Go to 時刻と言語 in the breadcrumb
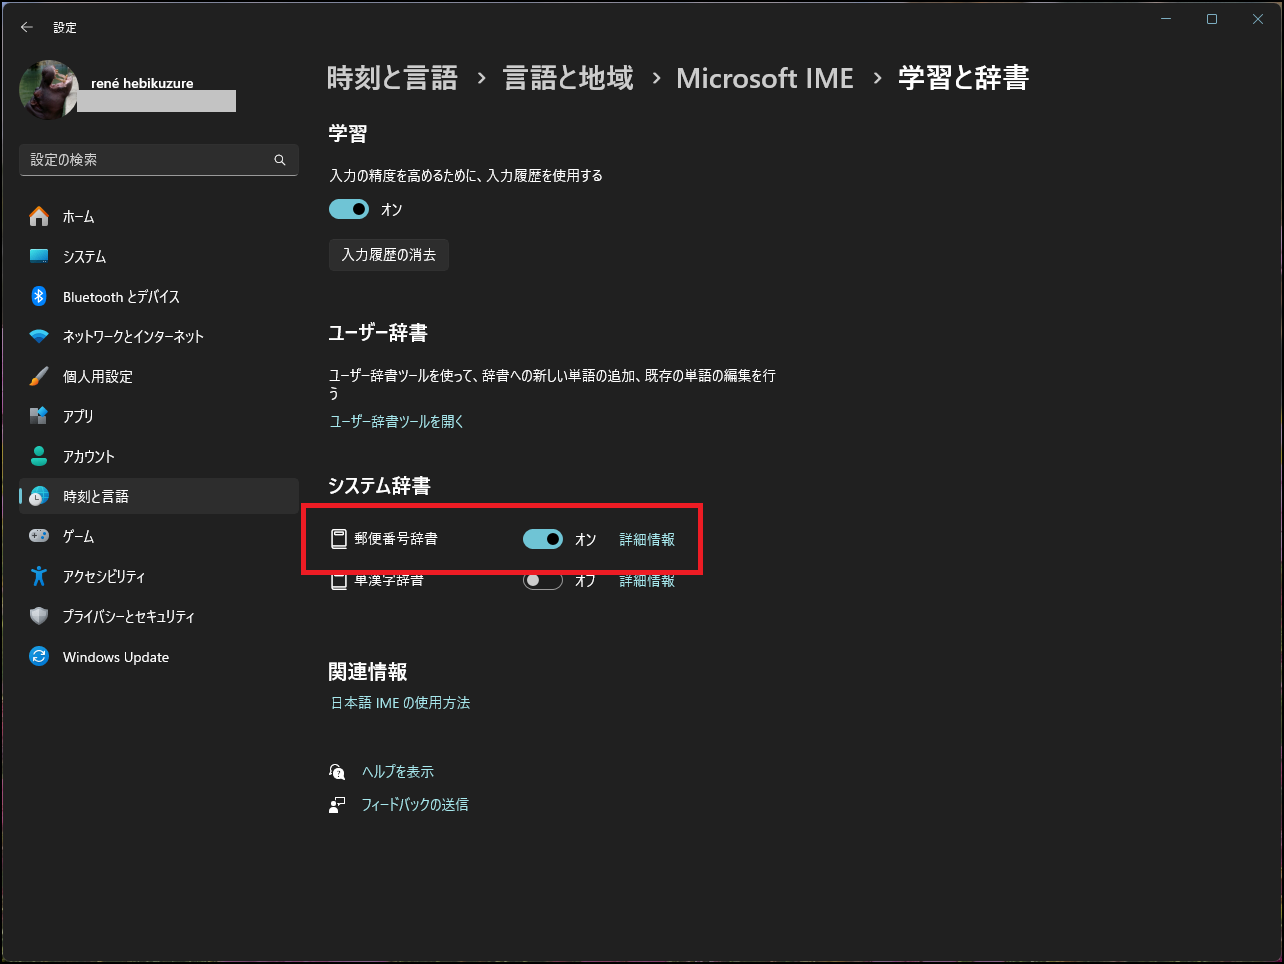Image resolution: width=1284 pixels, height=964 pixels. (392, 78)
